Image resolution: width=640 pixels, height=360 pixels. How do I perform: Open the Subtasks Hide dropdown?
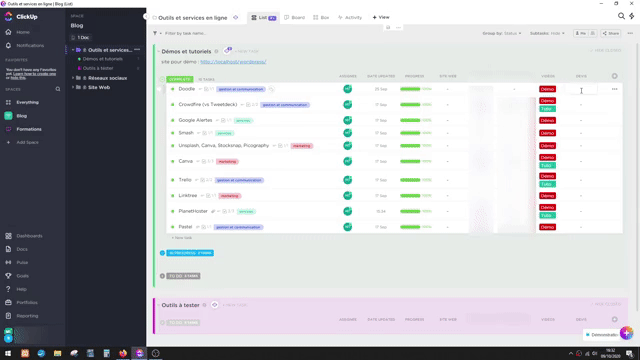[547, 33]
